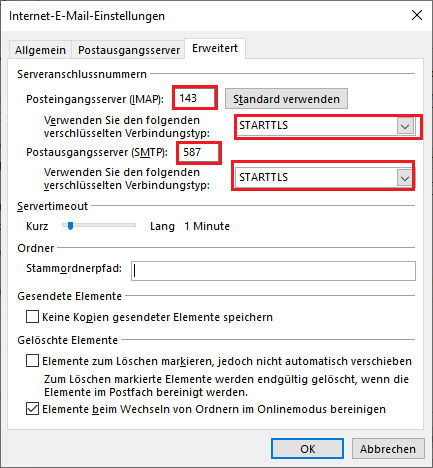Click the IMAP port field showing 143

click(x=195, y=98)
